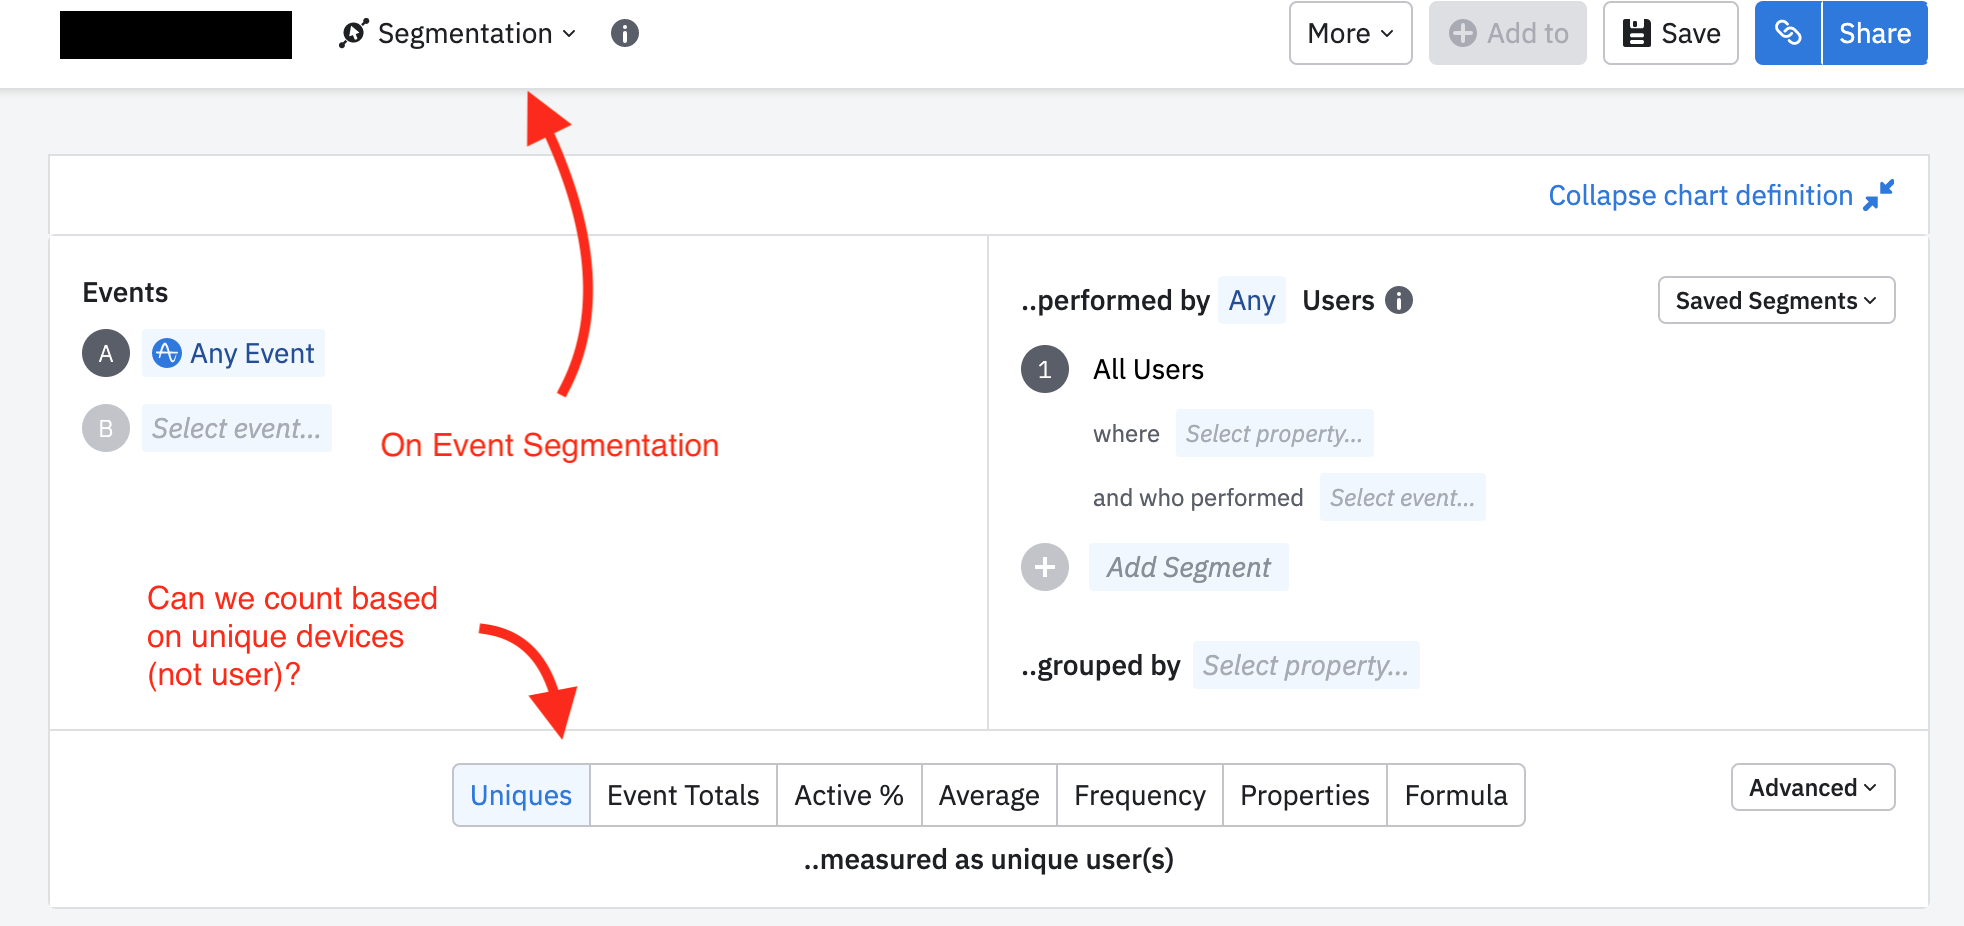Screen dimensions: 1964x926
Task: Click the copy link icon button
Action: (1788, 34)
